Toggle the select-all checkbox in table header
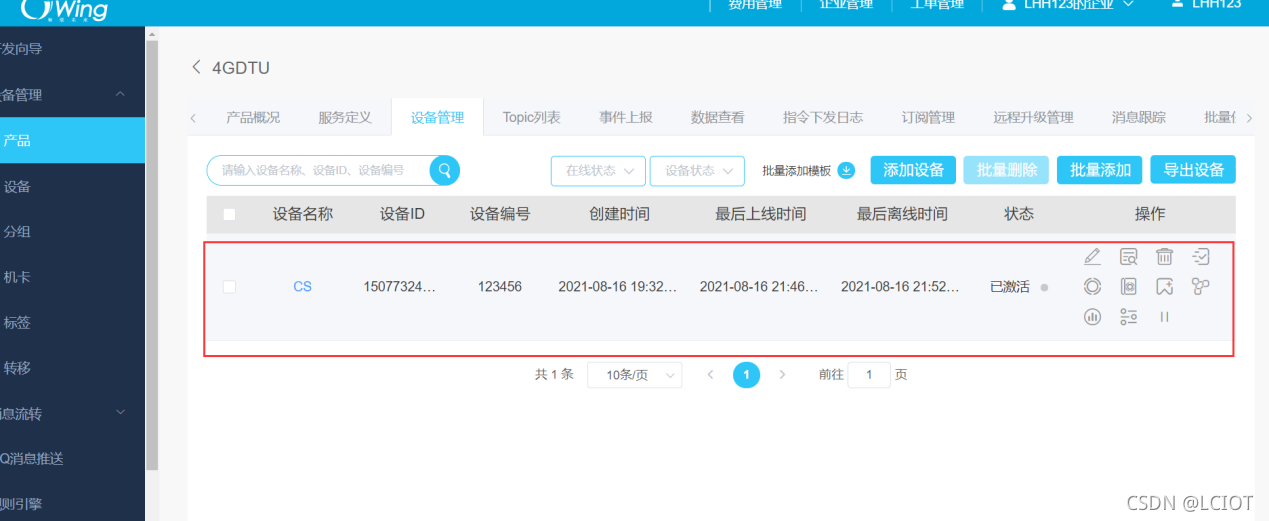 coord(230,214)
